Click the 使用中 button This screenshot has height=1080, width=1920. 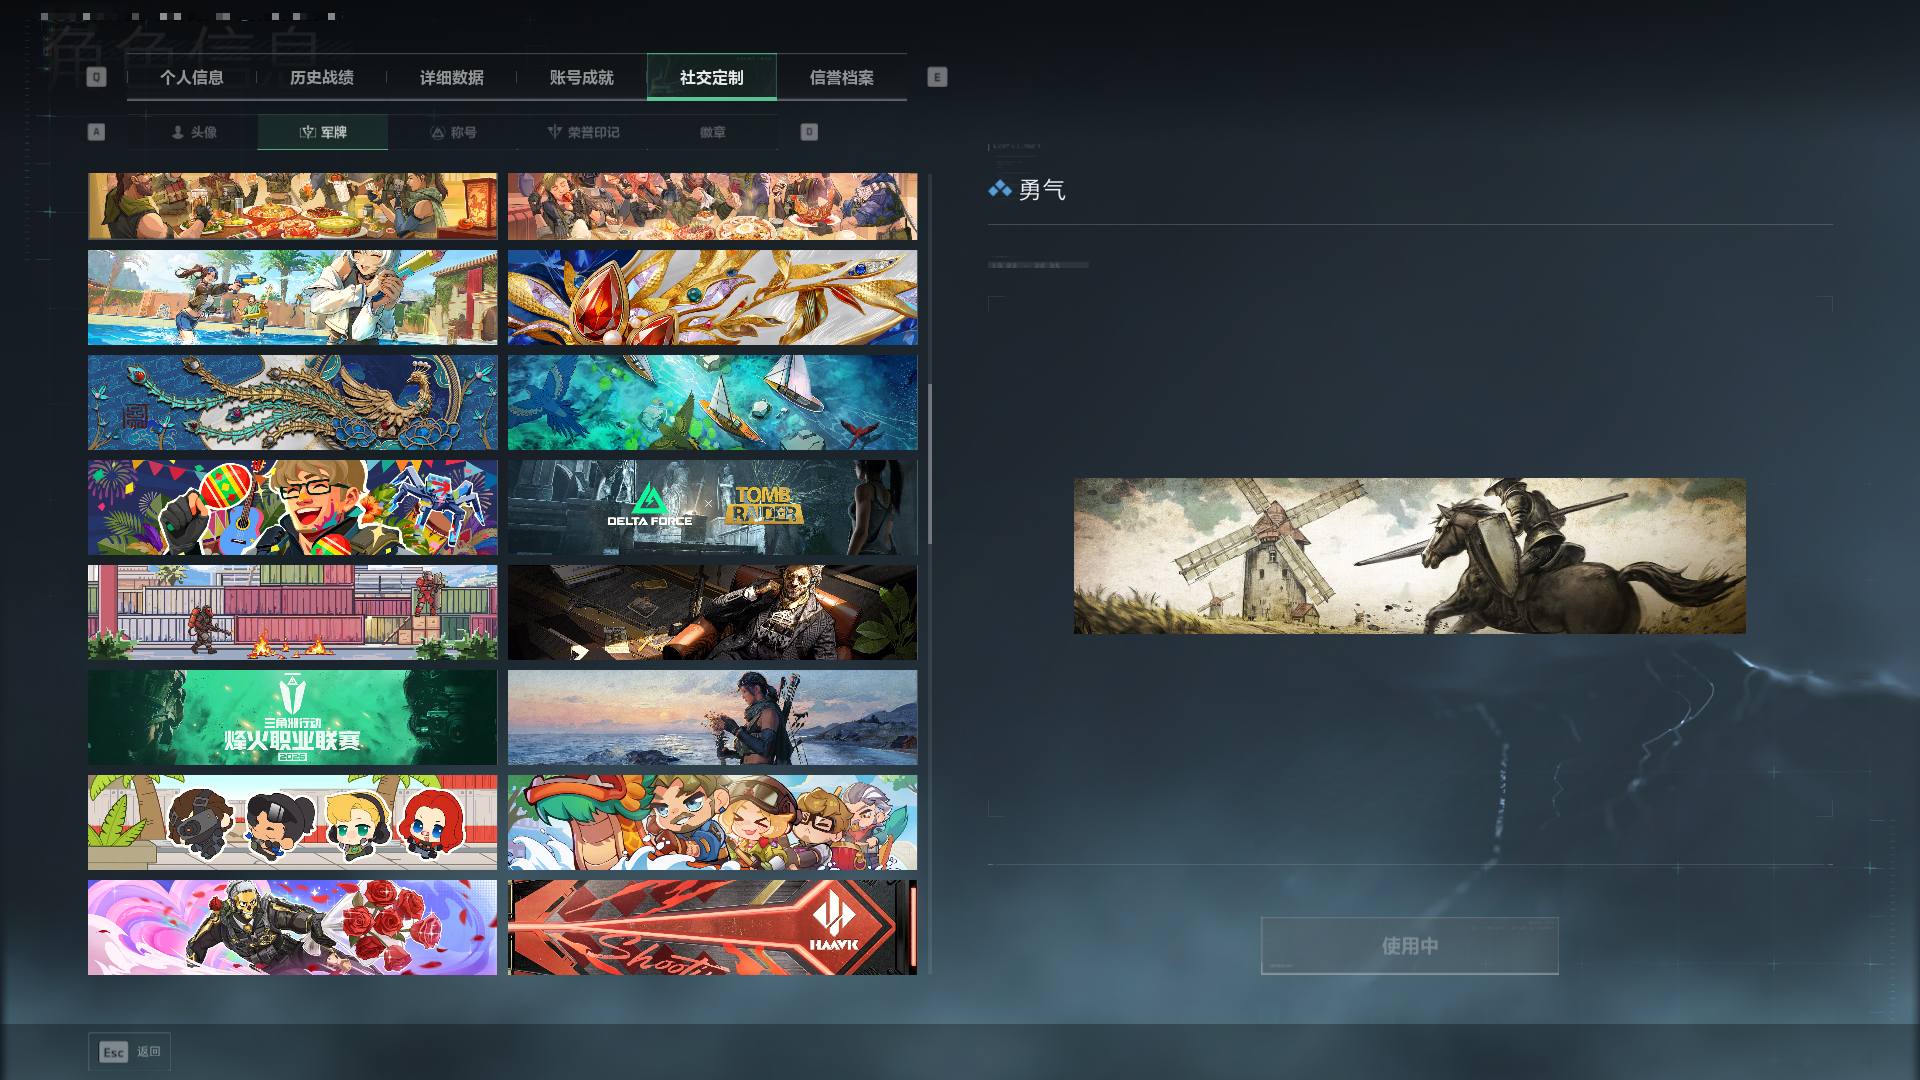1409,945
